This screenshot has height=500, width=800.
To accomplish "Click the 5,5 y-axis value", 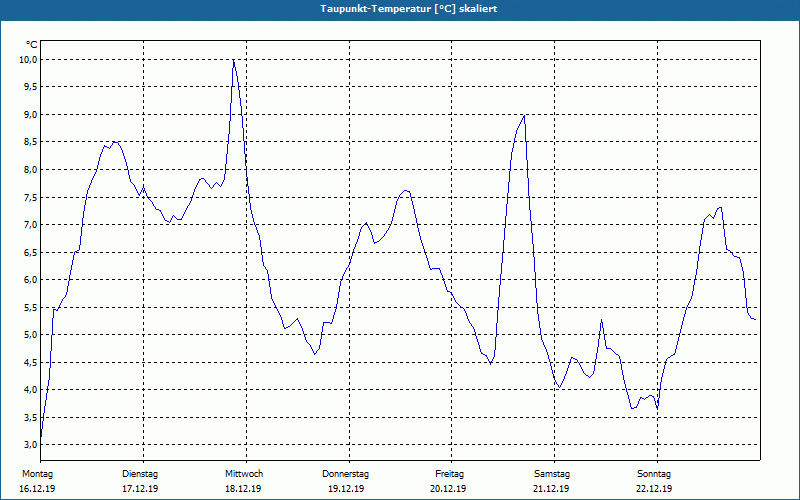I will [31, 308].
